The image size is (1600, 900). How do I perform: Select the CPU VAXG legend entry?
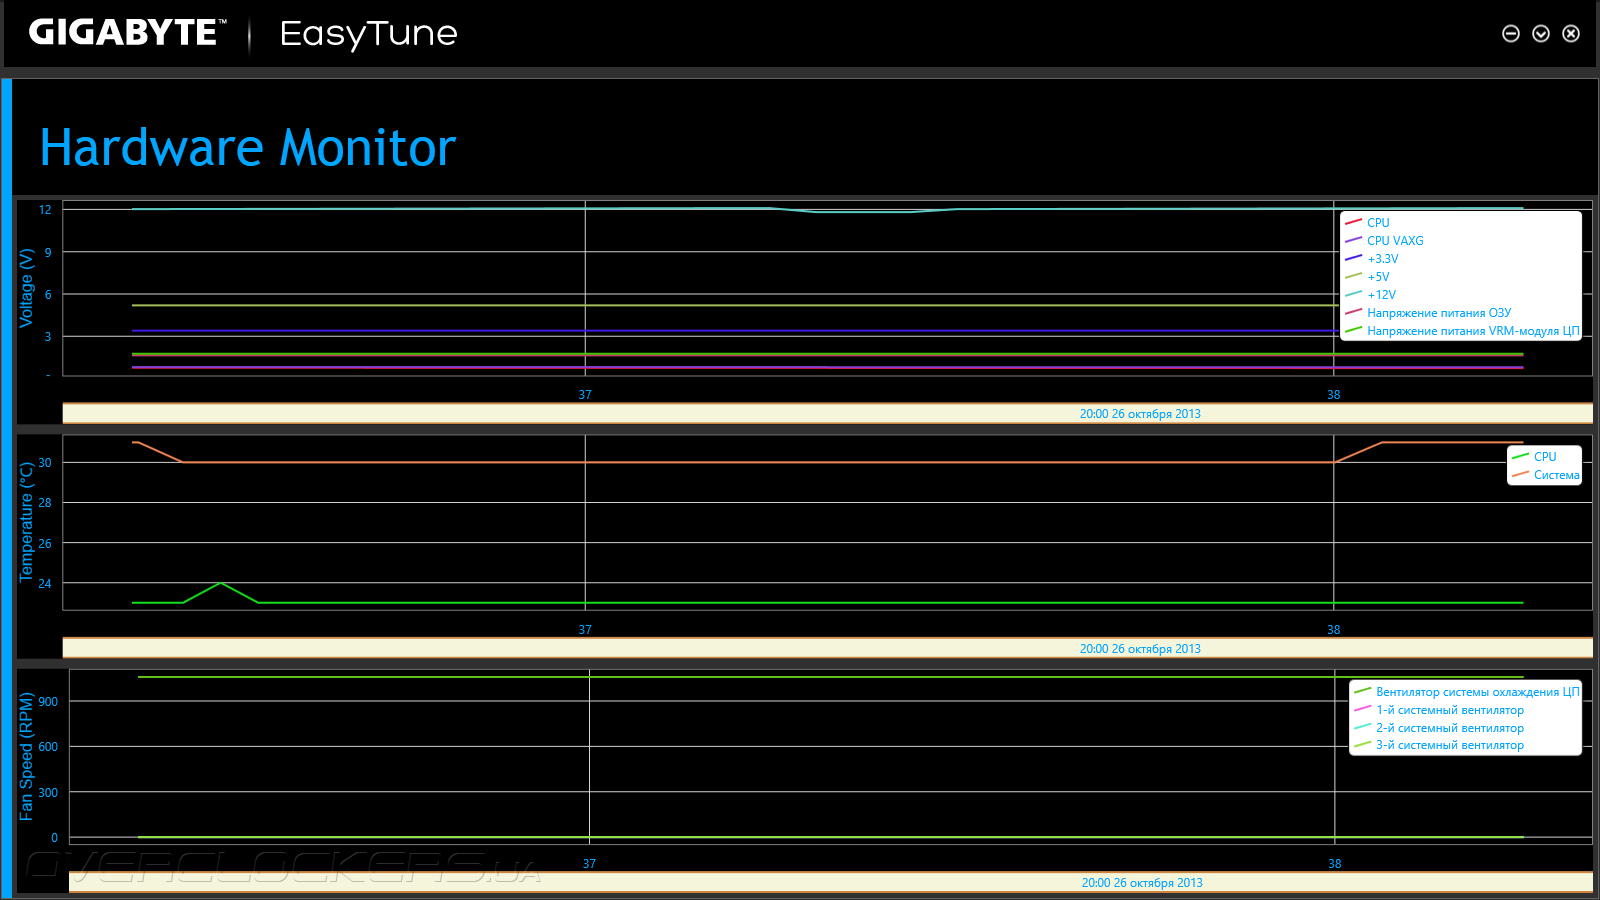1395,241
